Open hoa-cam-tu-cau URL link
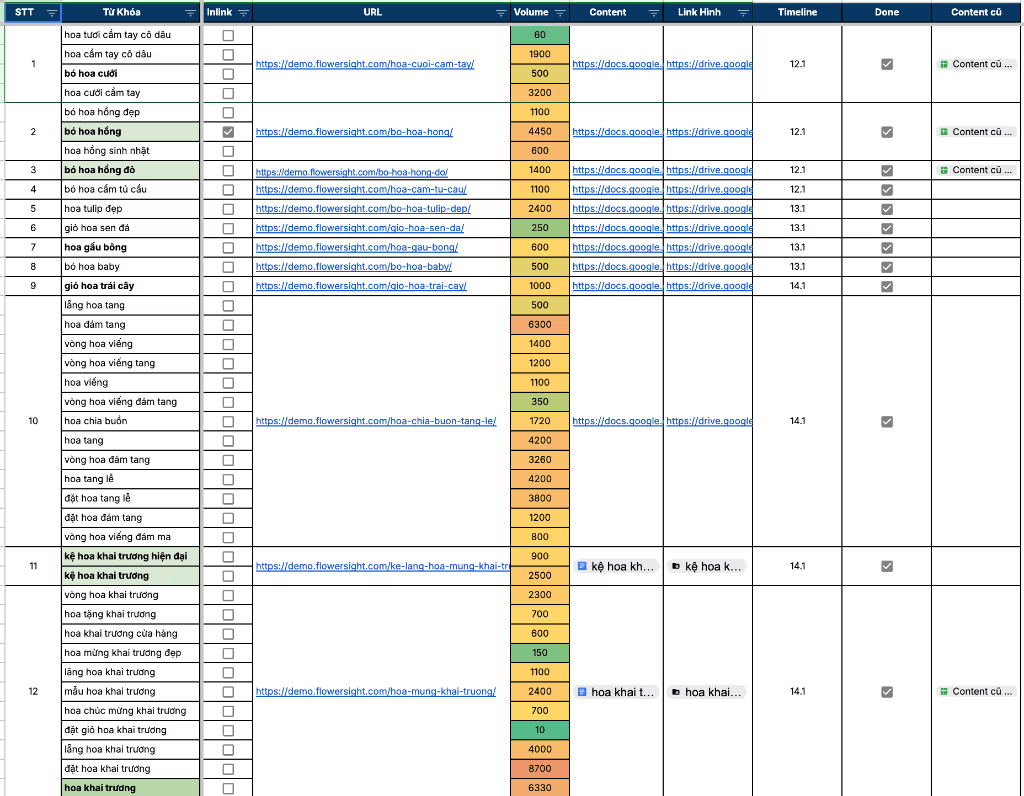1024x796 pixels. [361, 189]
